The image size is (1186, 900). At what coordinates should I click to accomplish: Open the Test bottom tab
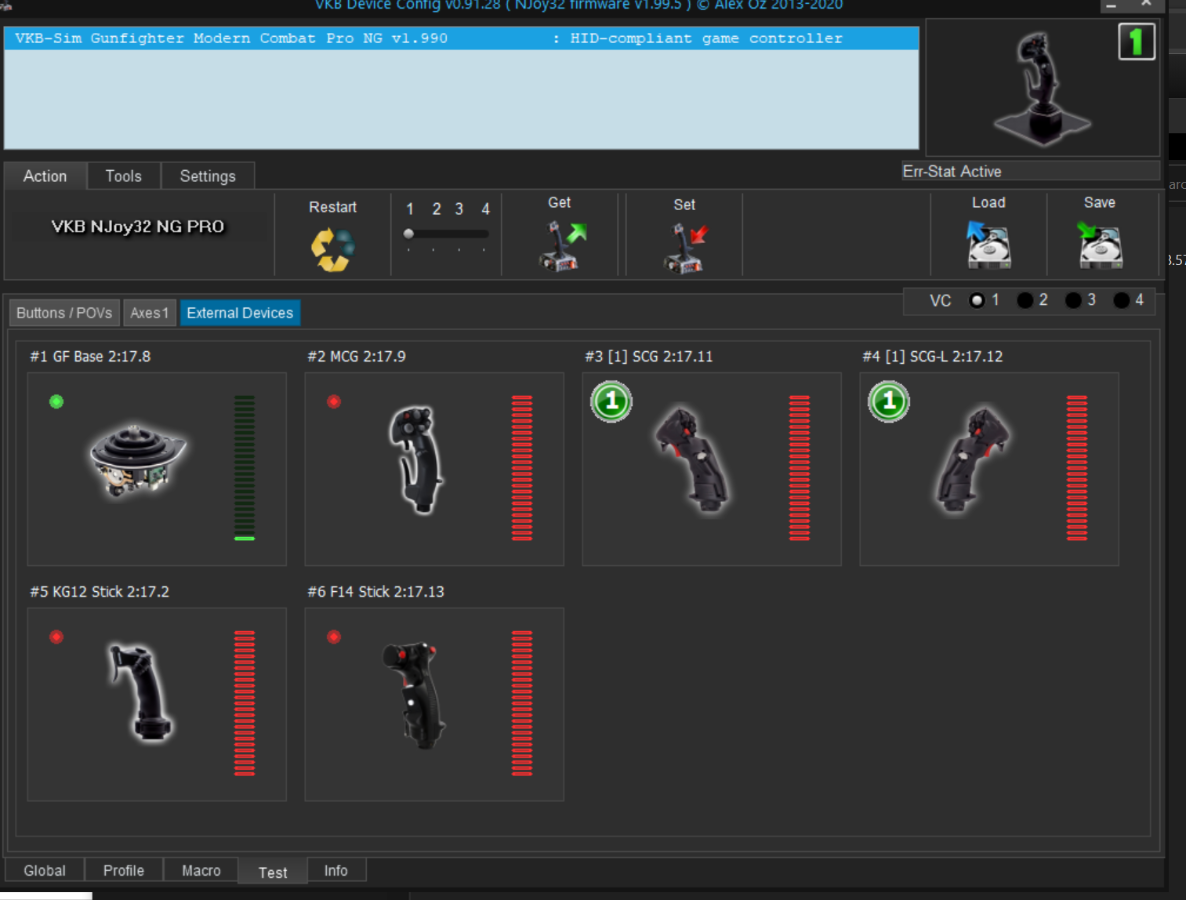[x=273, y=872]
